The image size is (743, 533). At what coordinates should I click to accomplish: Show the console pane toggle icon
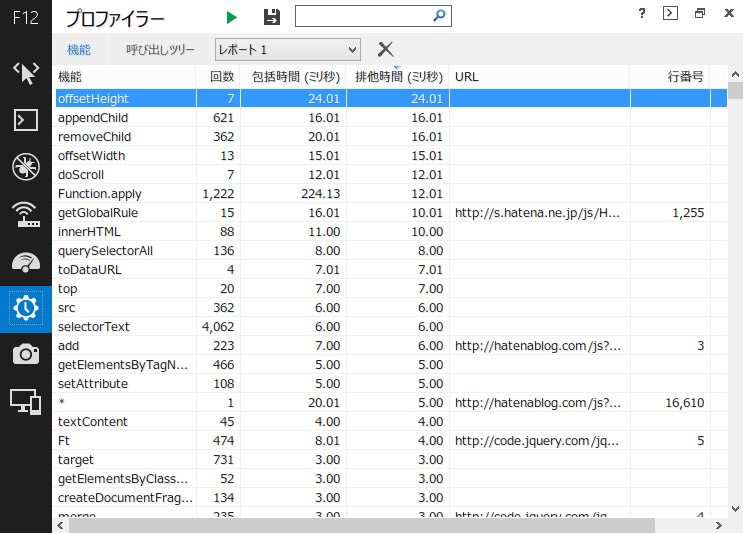670,13
